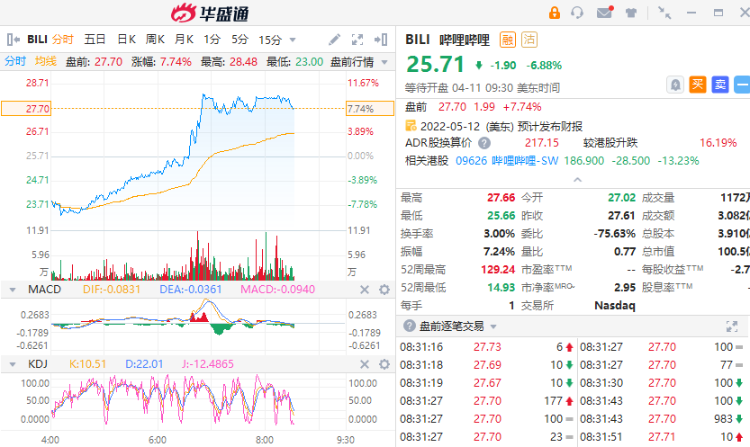The image size is (750, 447).
Task: Close the KDJ indicator panel
Action: click(x=364, y=365)
